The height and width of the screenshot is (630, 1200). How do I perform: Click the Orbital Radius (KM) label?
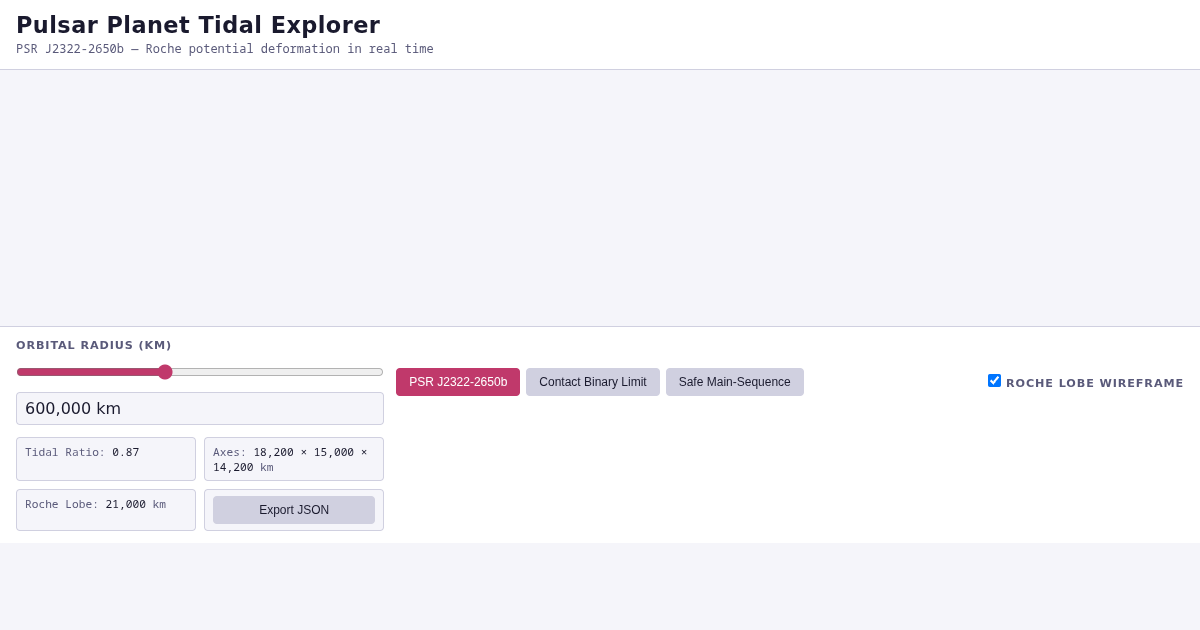pos(94,346)
